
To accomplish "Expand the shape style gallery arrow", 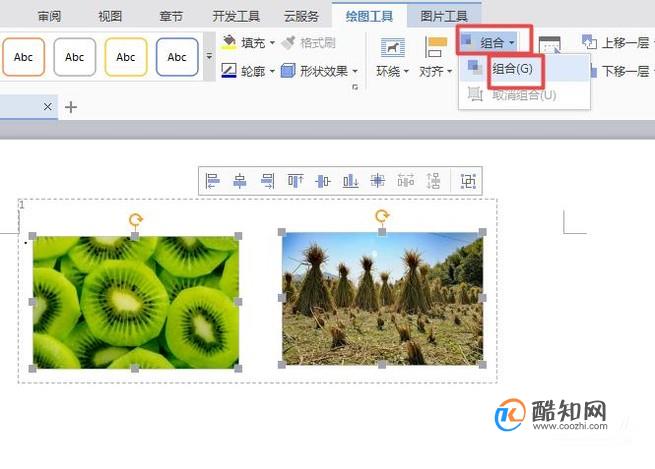I will coord(209,56).
